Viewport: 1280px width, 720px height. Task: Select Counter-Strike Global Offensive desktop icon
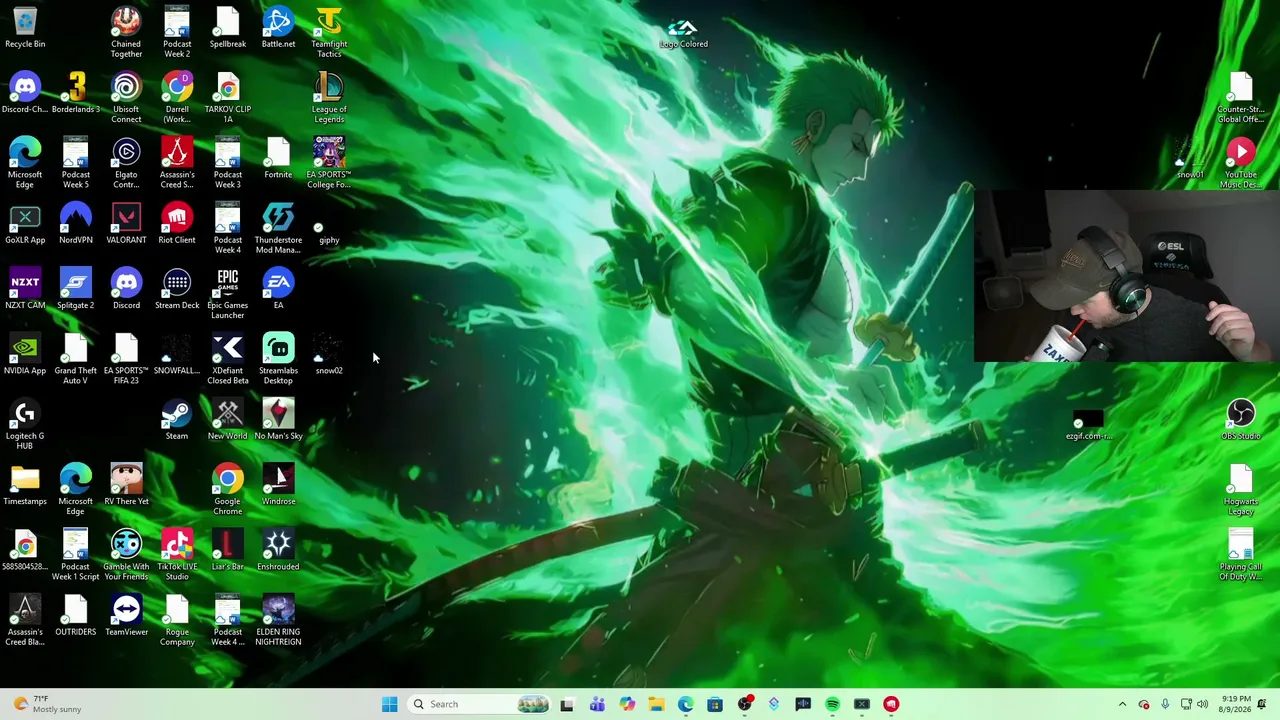click(1240, 98)
